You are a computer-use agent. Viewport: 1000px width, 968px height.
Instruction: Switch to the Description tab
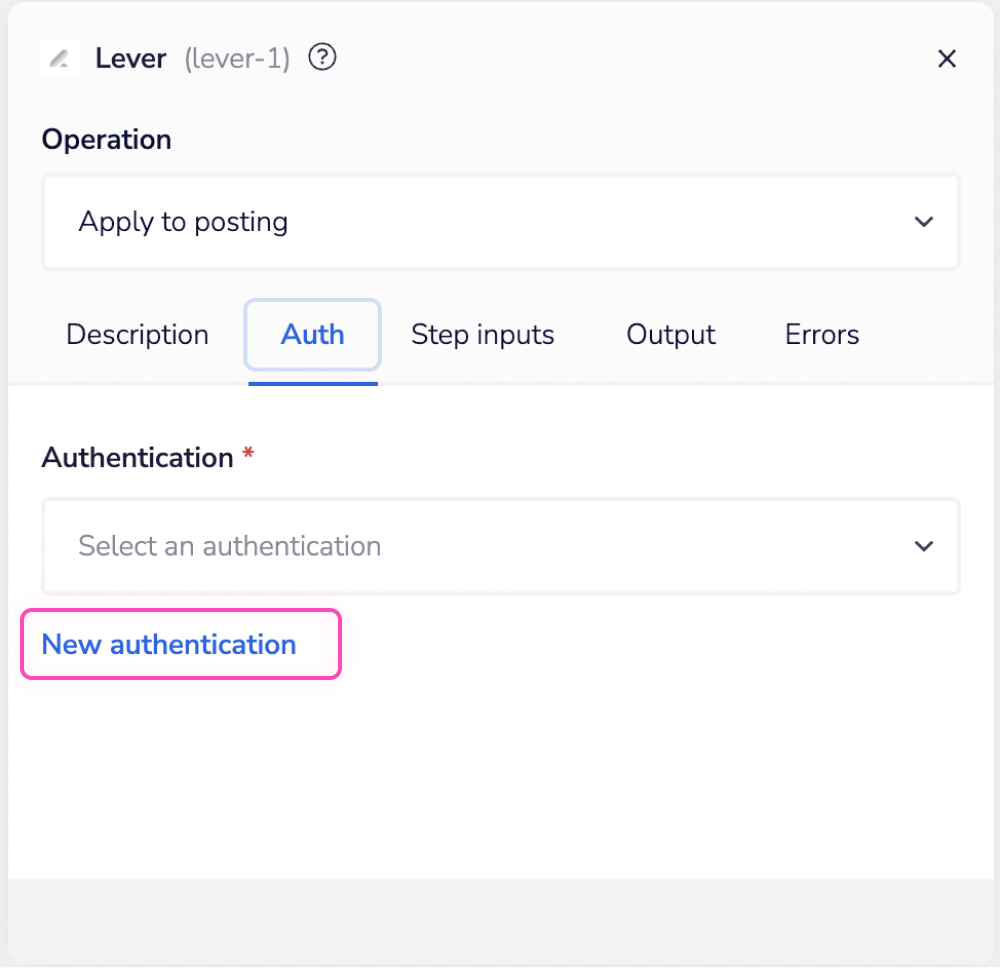point(137,335)
